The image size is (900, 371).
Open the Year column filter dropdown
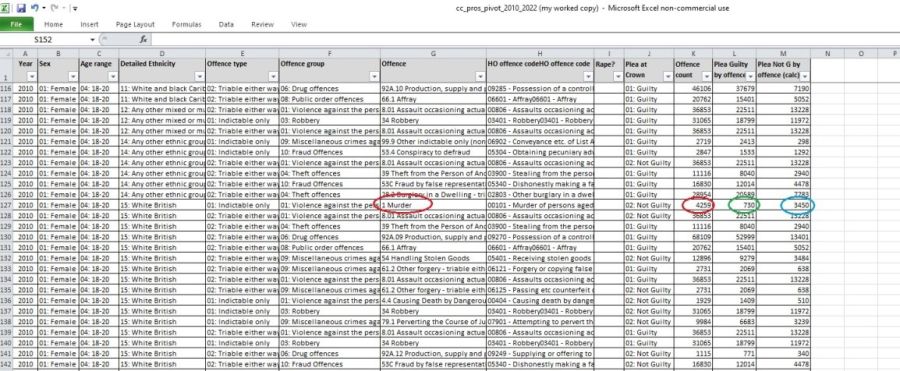(32, 76)
